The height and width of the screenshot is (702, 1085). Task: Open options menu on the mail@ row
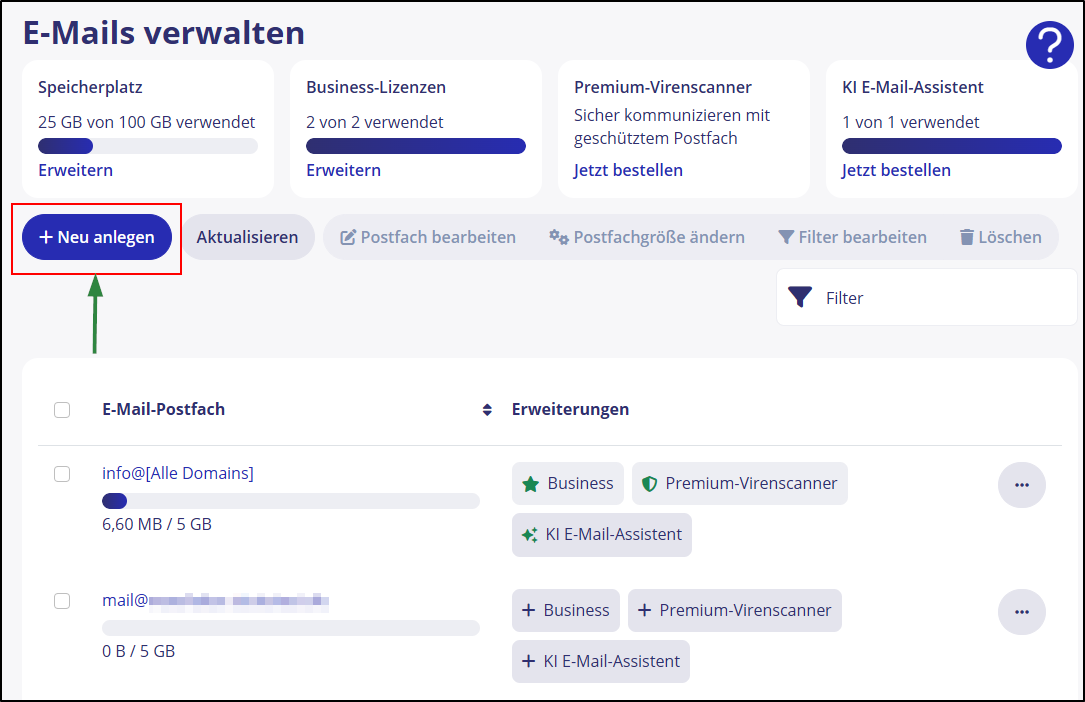click(x=1022, y=611)
